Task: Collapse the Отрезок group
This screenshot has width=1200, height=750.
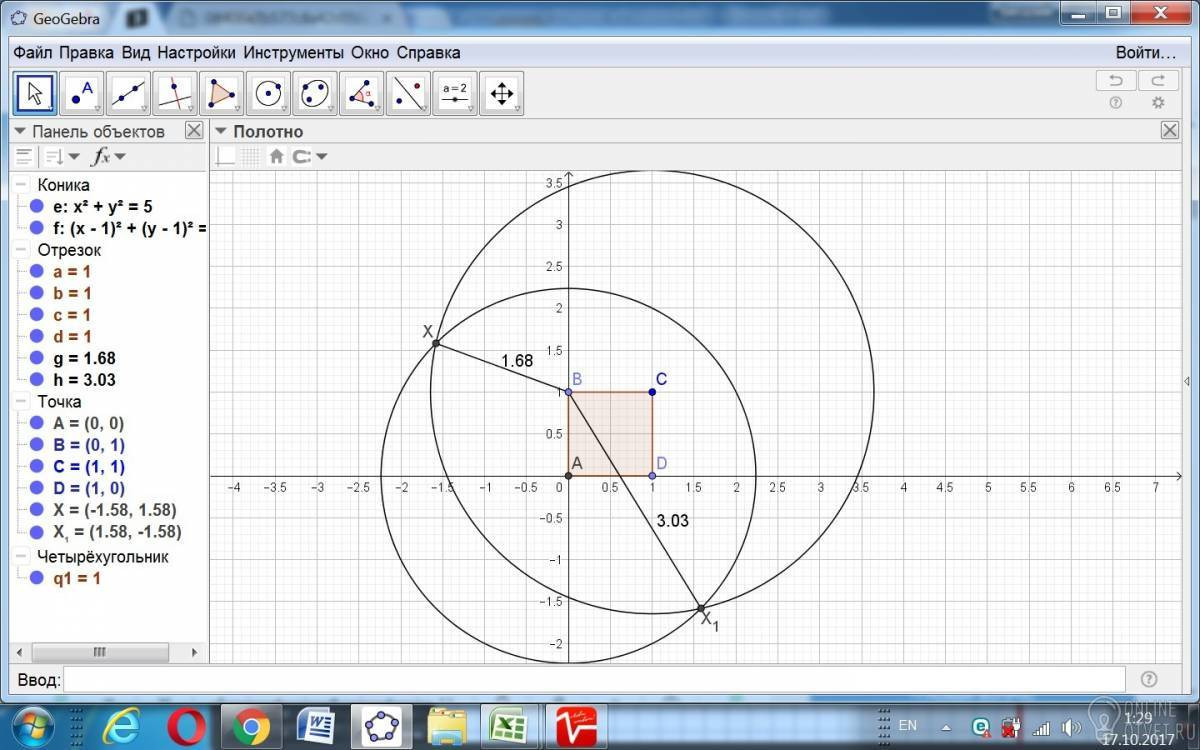Action: click(21, 250)
